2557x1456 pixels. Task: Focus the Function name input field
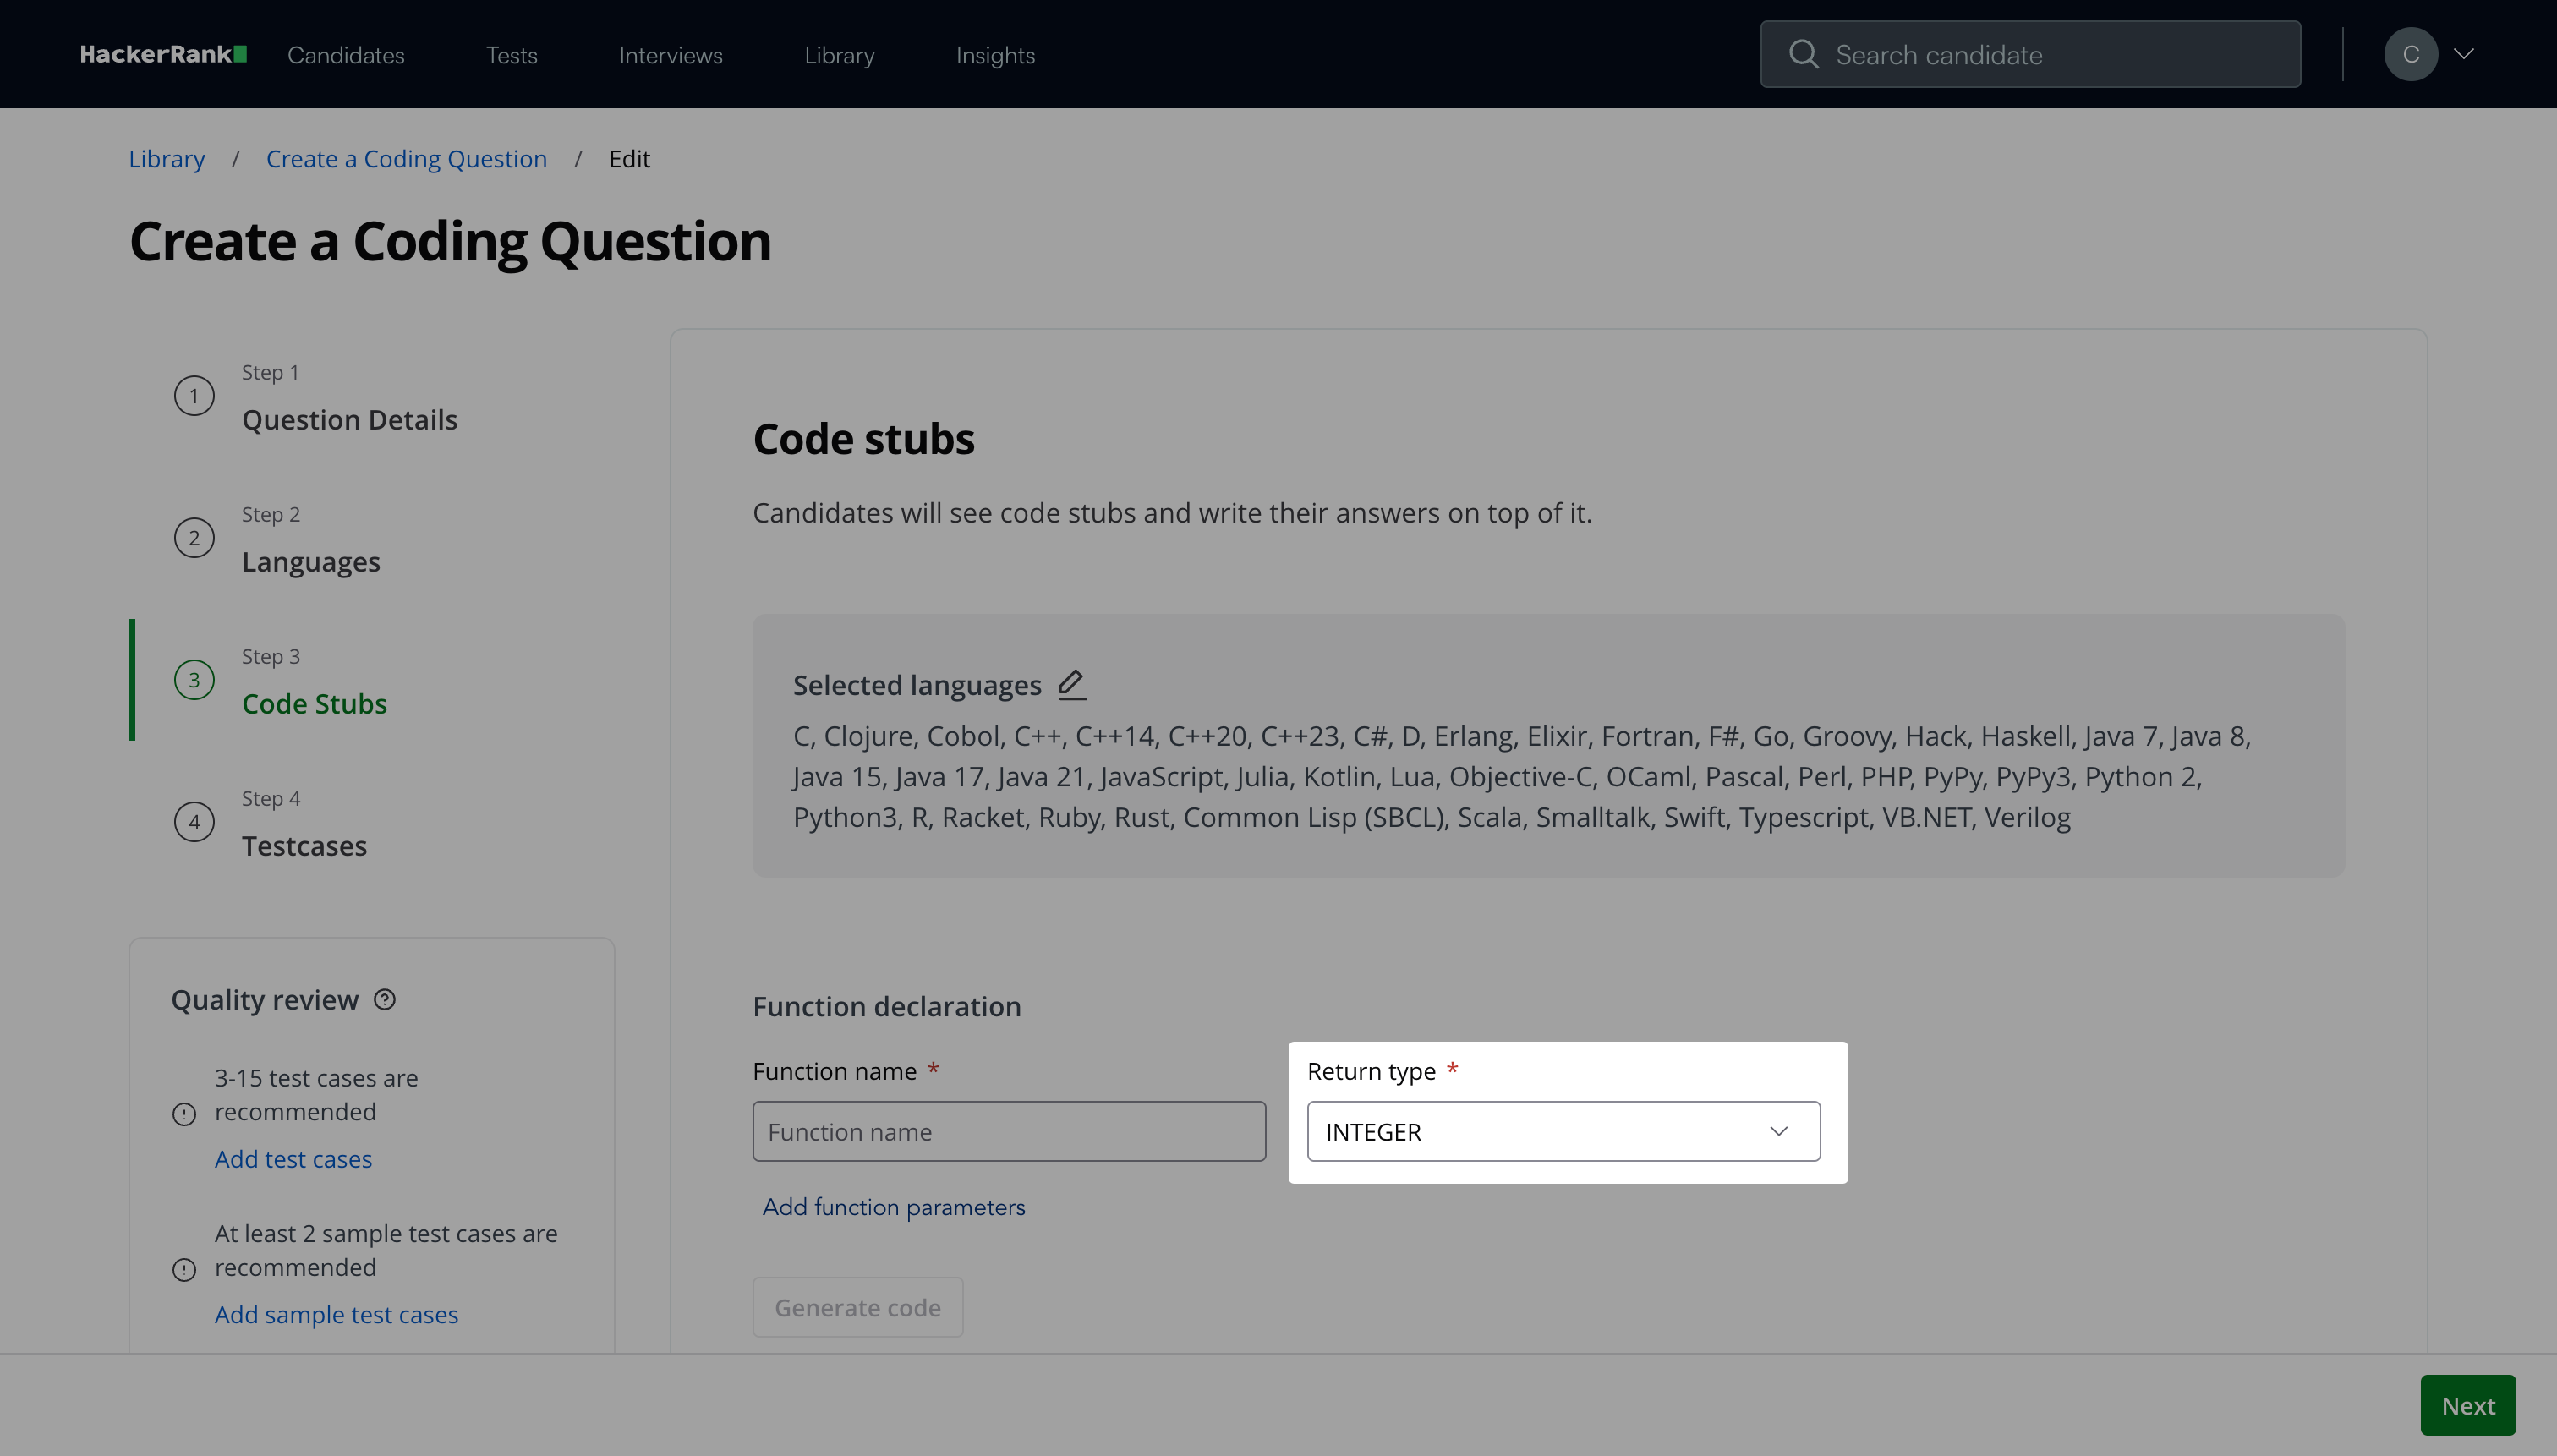click(x=1009, y=1131)
